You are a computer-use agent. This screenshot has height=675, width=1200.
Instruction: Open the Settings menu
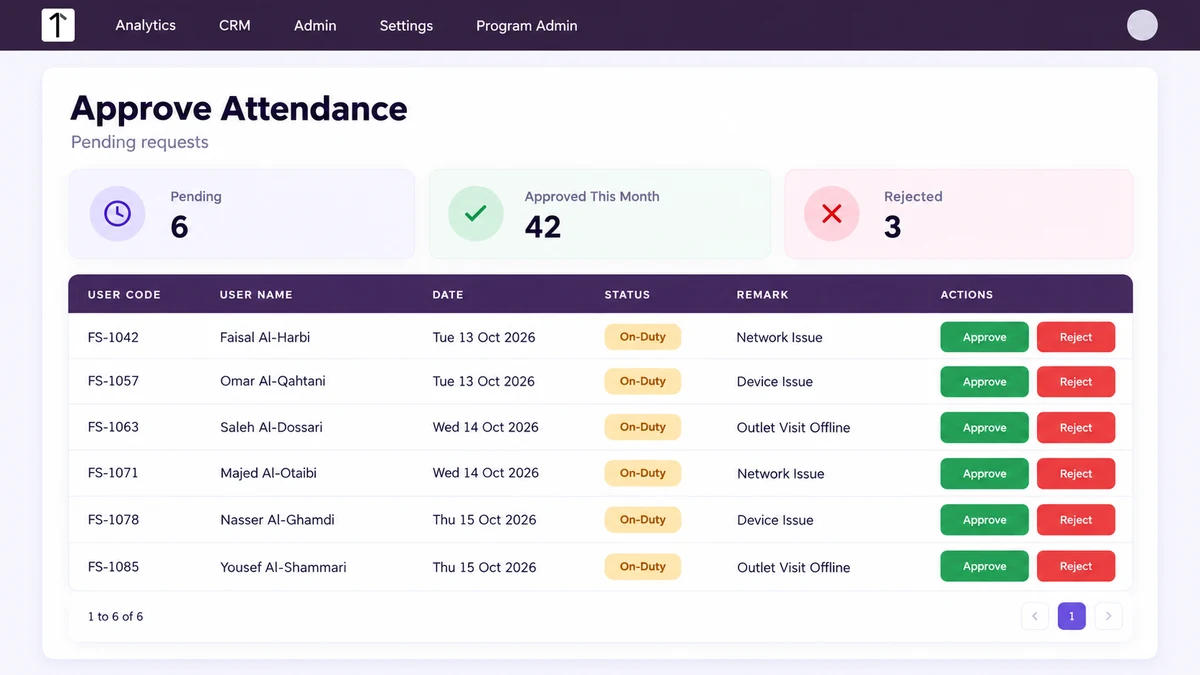pos(406,25)
